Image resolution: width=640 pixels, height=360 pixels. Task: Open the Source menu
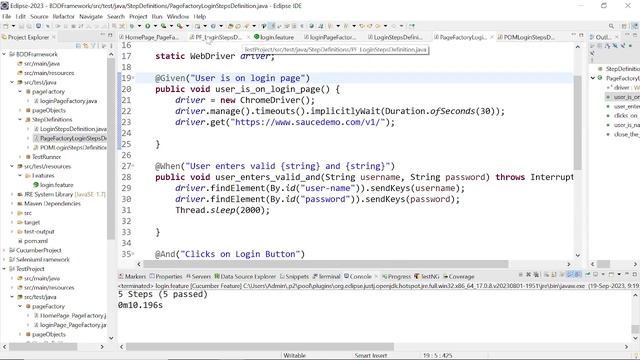(x=39, y=16)
